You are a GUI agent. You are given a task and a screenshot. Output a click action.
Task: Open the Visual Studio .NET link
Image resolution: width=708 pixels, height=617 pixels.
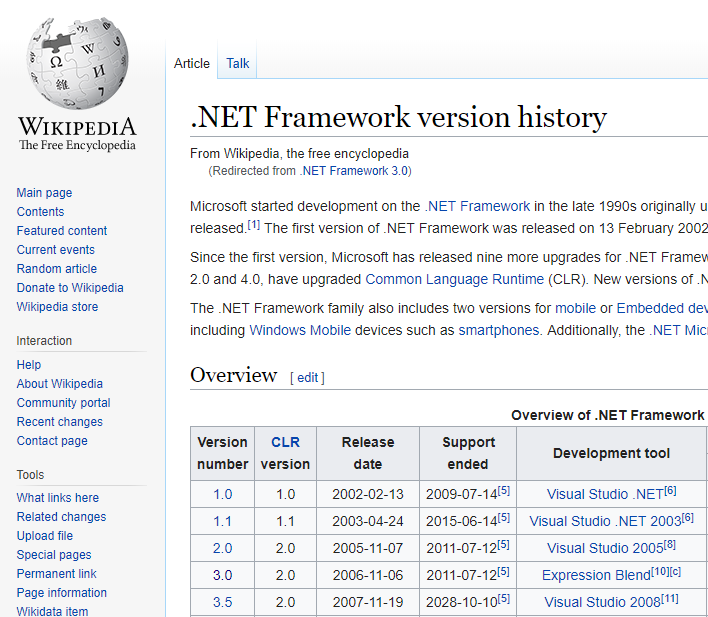tap(605, 494)
